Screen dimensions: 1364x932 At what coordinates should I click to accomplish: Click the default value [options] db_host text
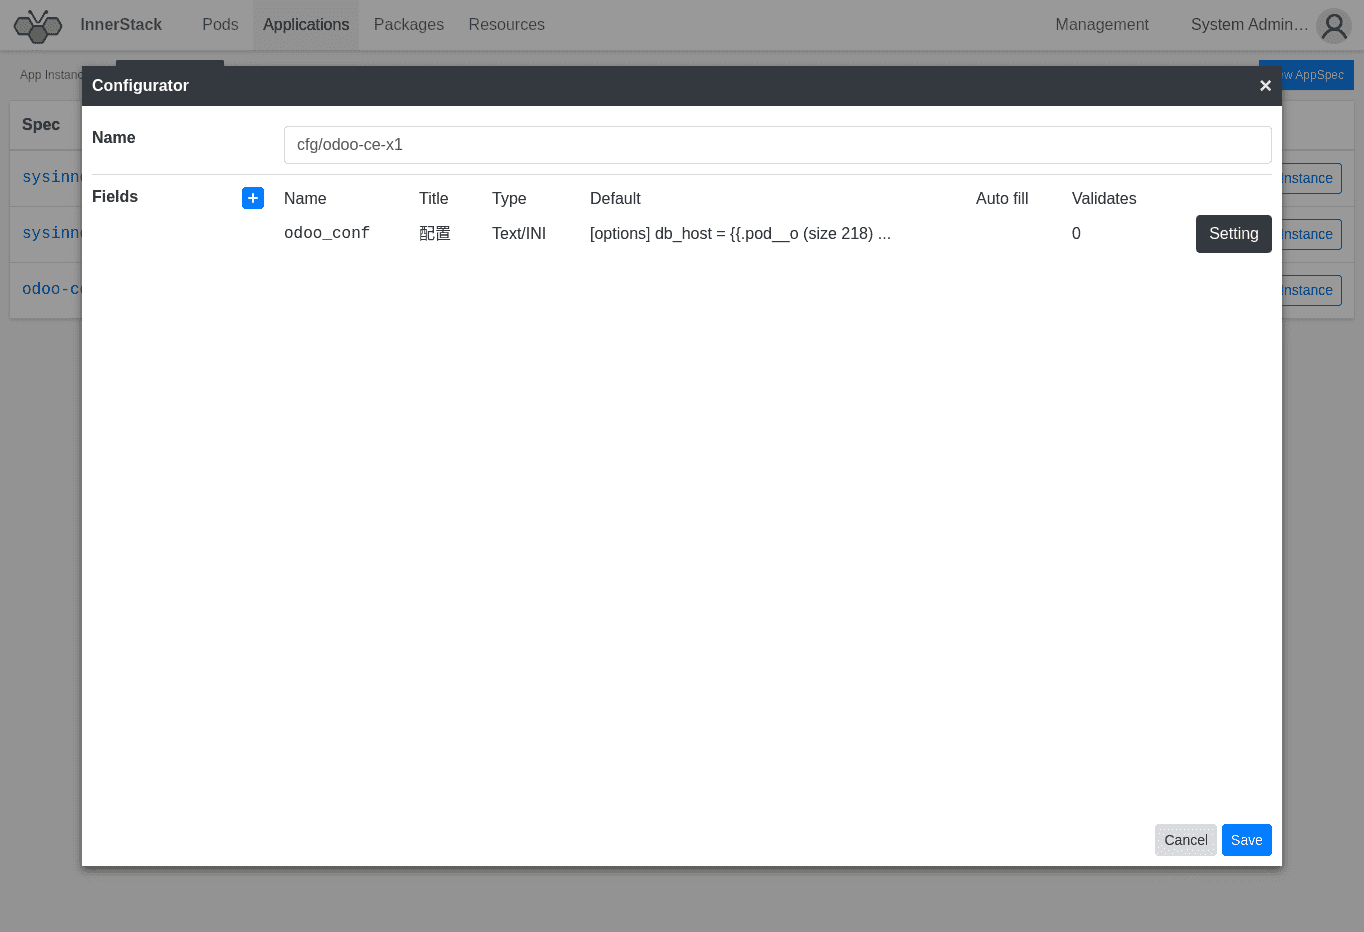740,233
